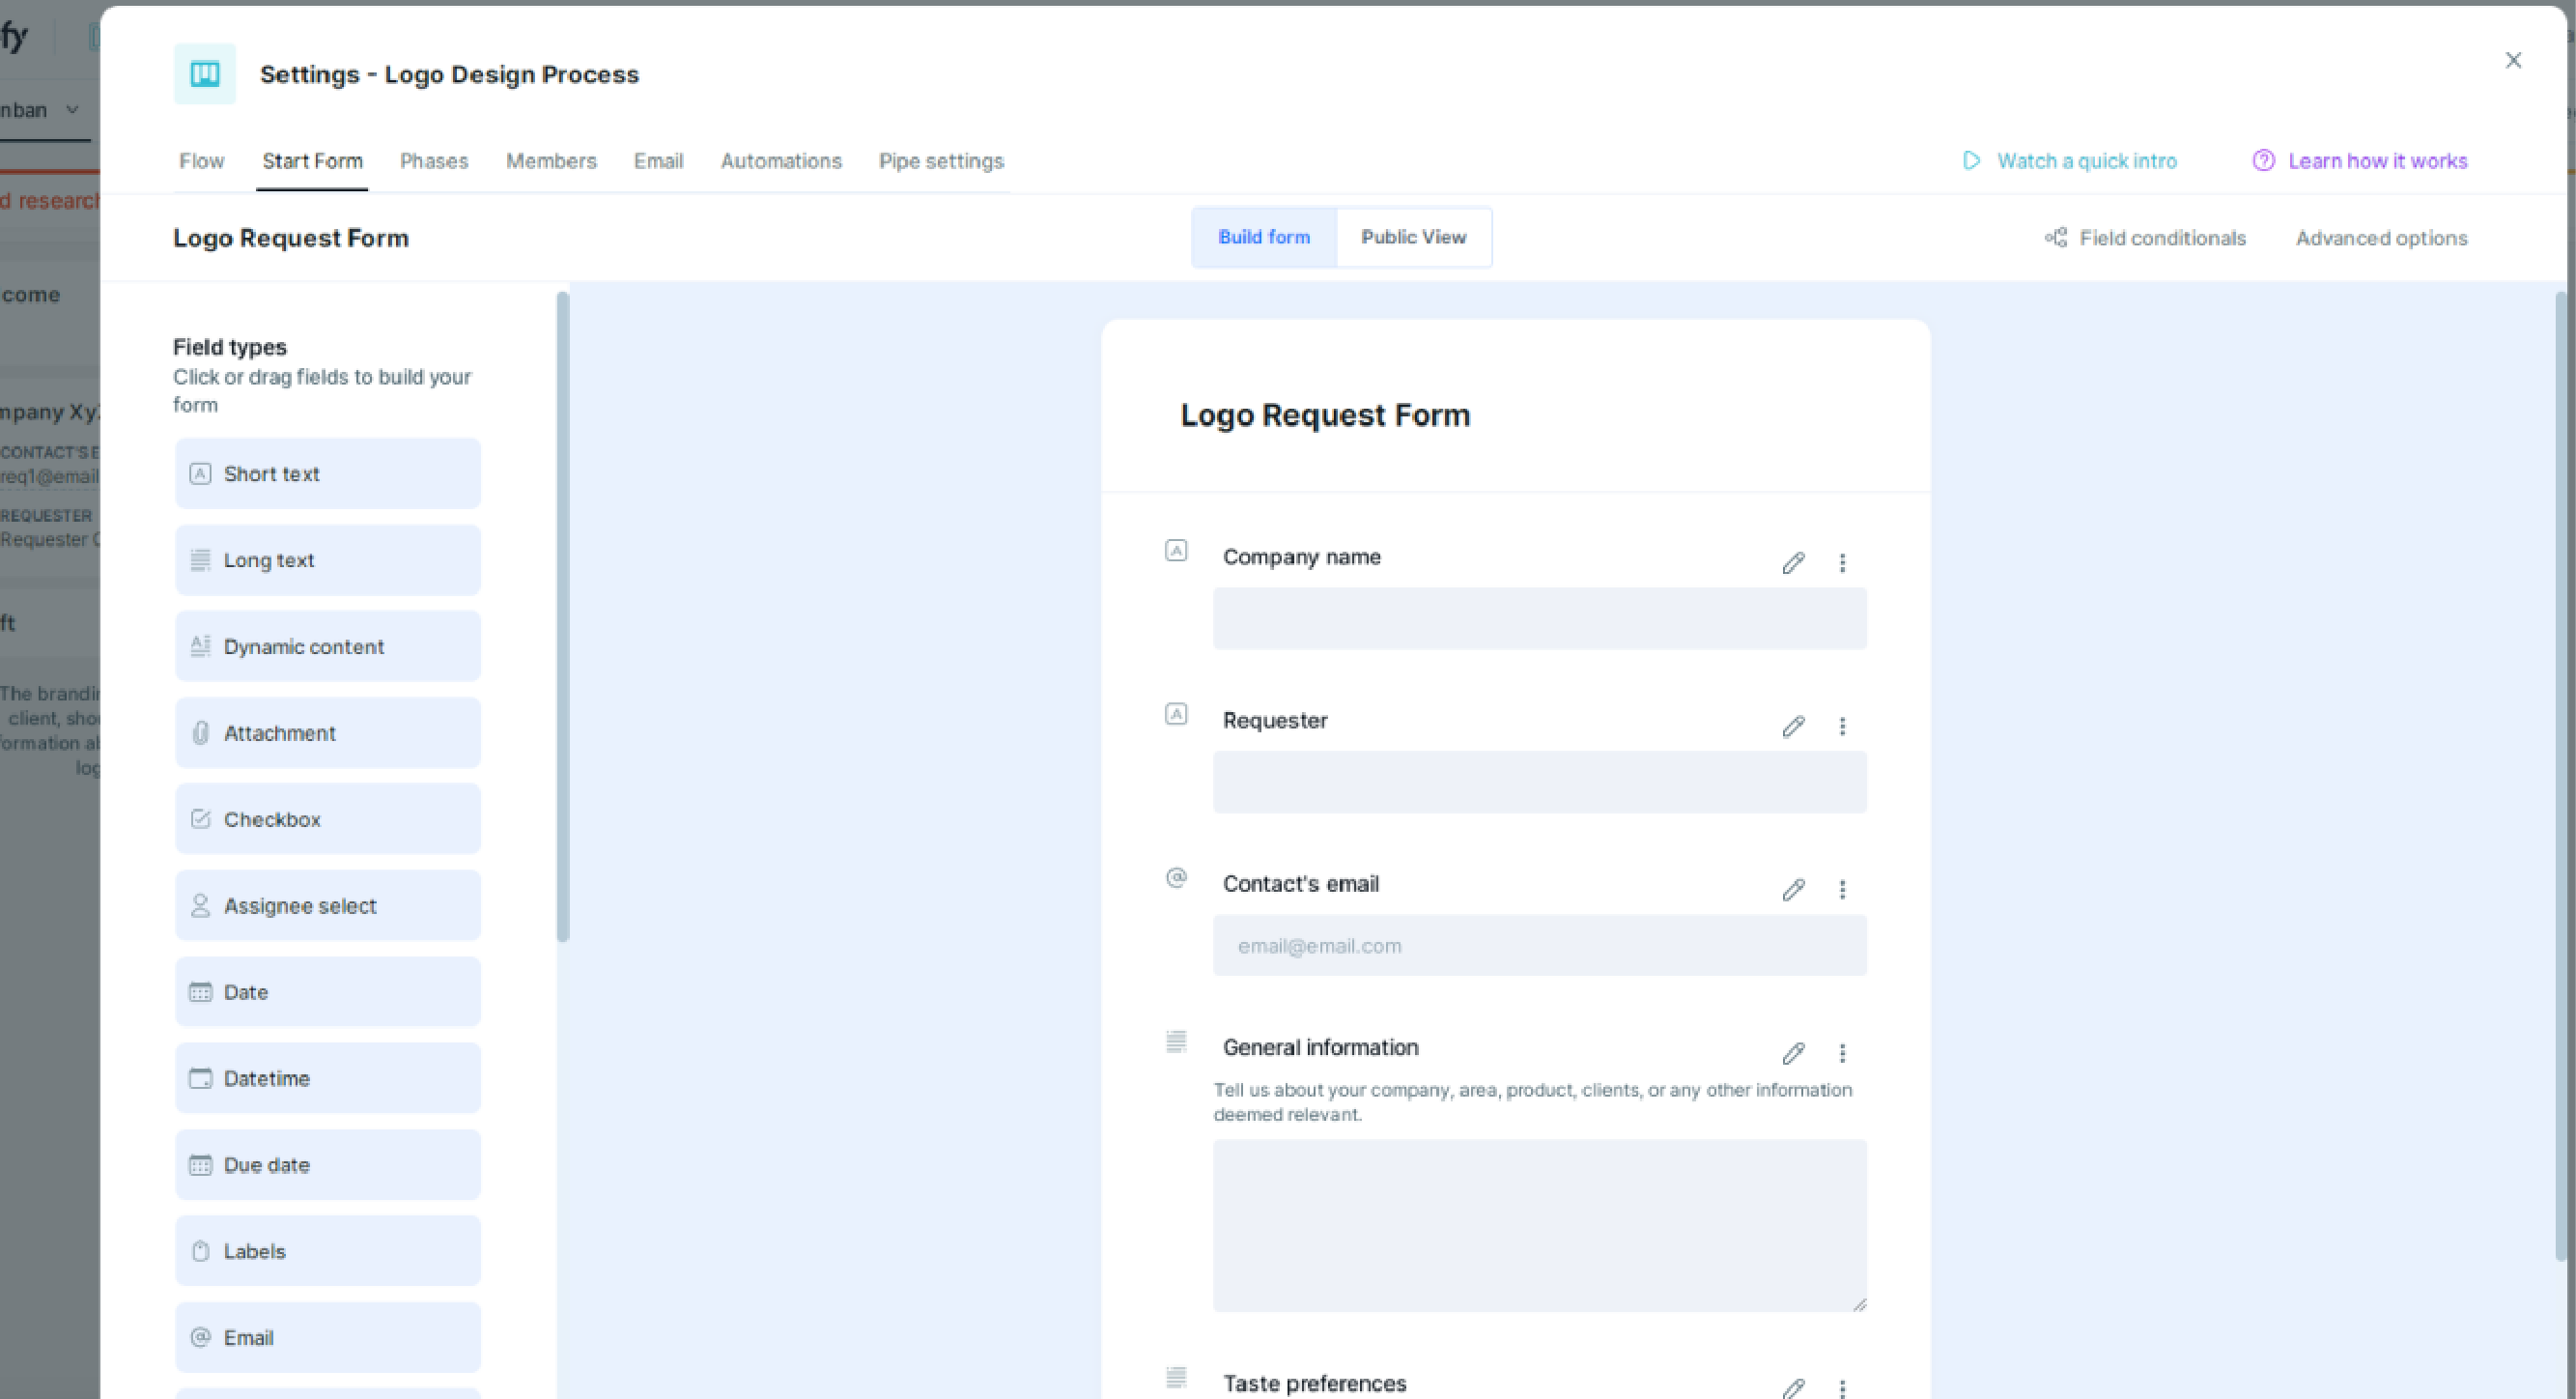This screenshot has width=2576, height=1399.
Task: Switch to the Automations tab
Action: [x=781, y=161]
